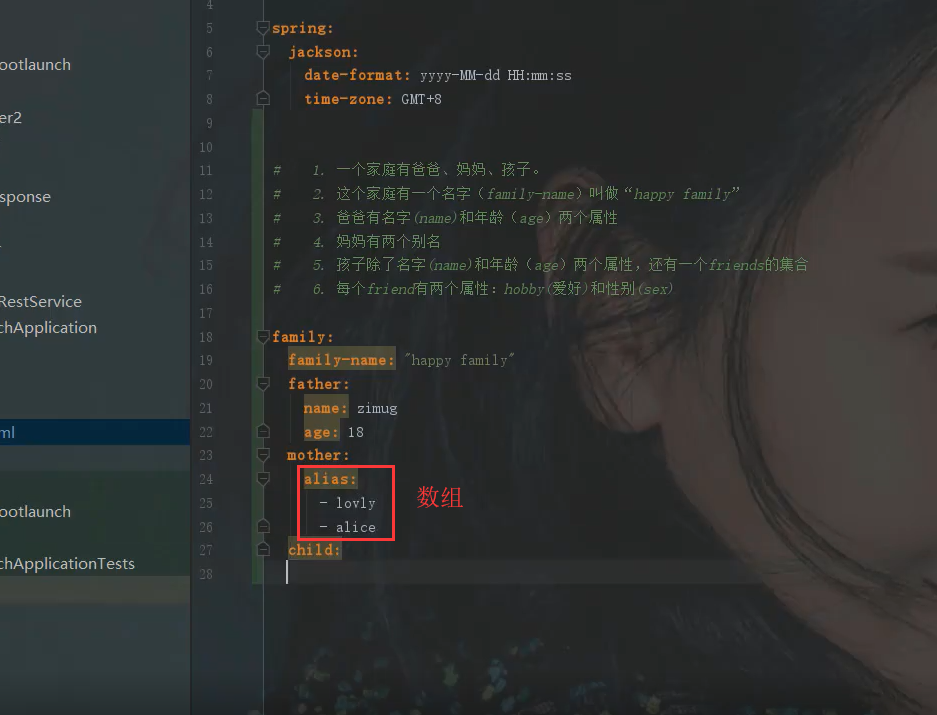Select the RestService item in project tree

pos(41,302)
